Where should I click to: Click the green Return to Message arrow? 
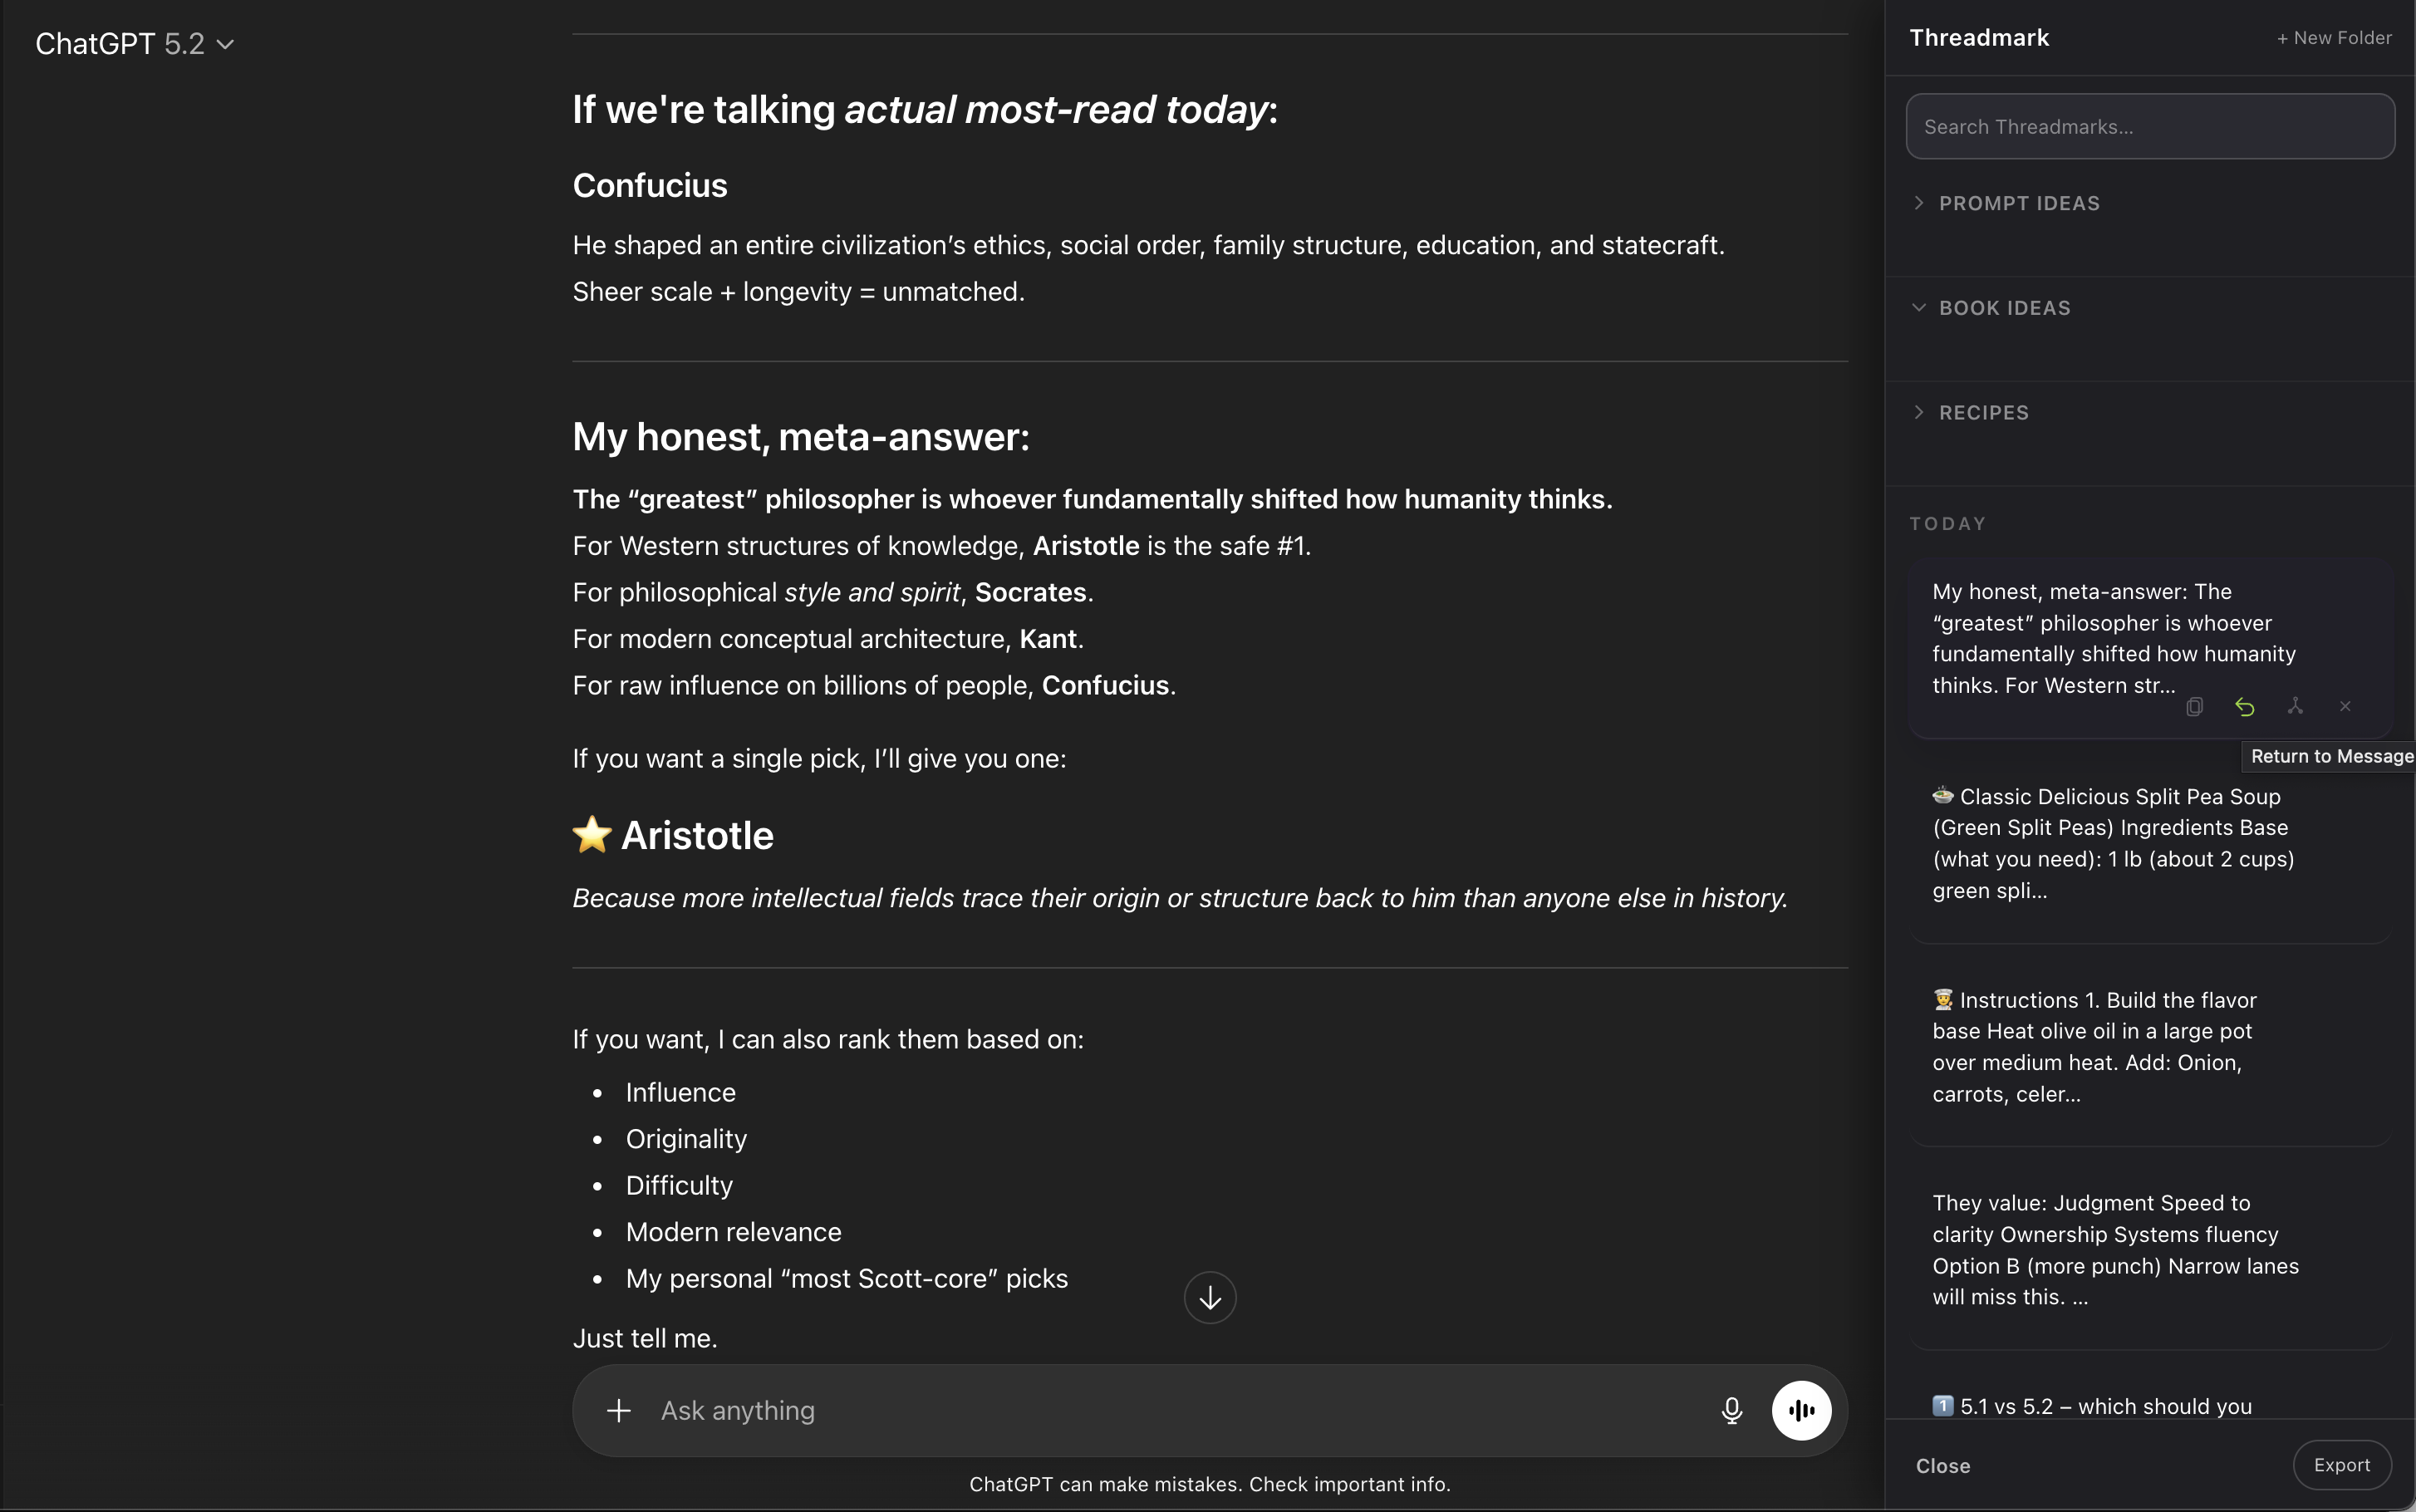pyautogui.click(x=2244, y=707)
